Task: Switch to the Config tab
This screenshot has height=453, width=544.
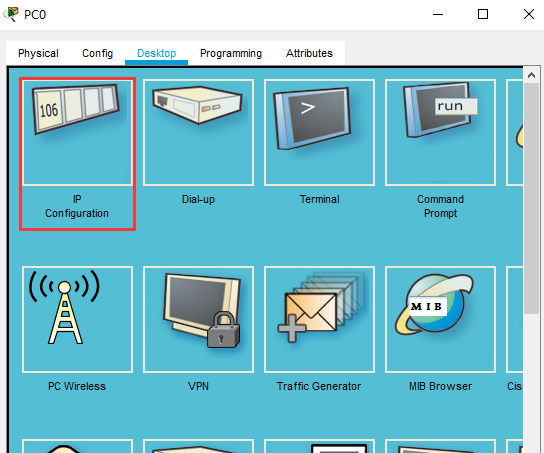Action: click(97, 53)
